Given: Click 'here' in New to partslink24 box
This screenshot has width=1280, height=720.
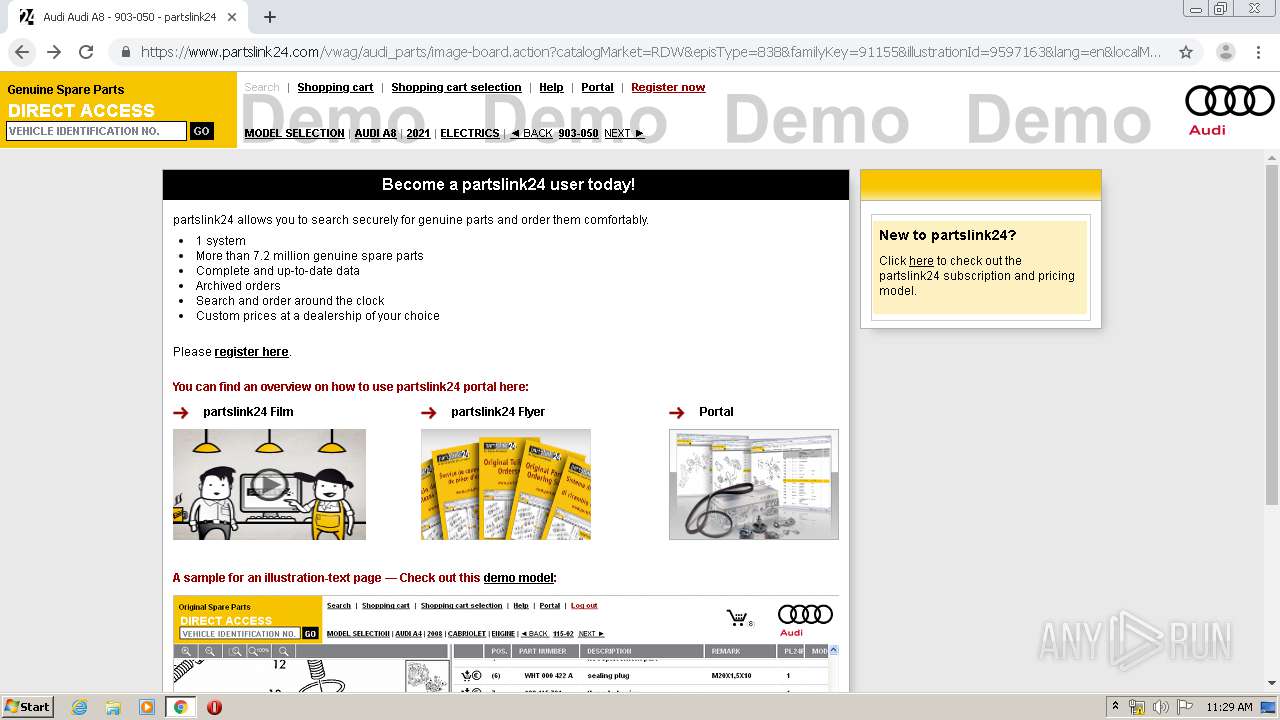Looking at the screenshot, I should tap(921, 261).
